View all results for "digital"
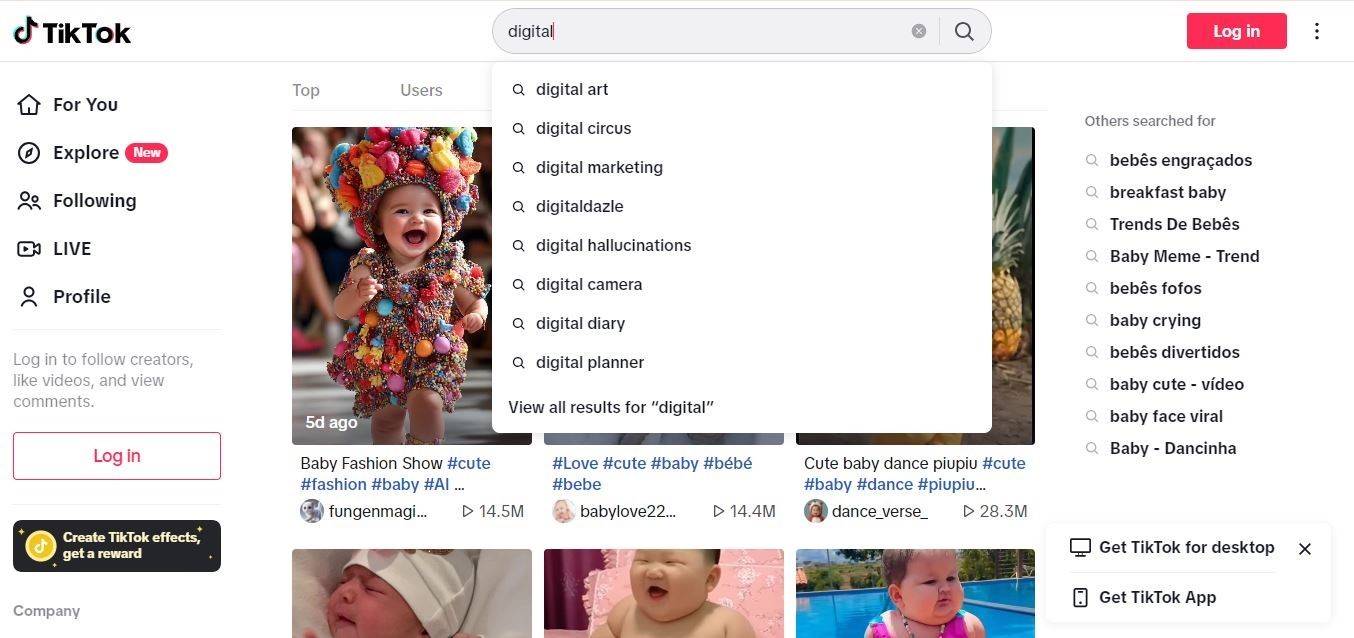 tap(611, 408)
